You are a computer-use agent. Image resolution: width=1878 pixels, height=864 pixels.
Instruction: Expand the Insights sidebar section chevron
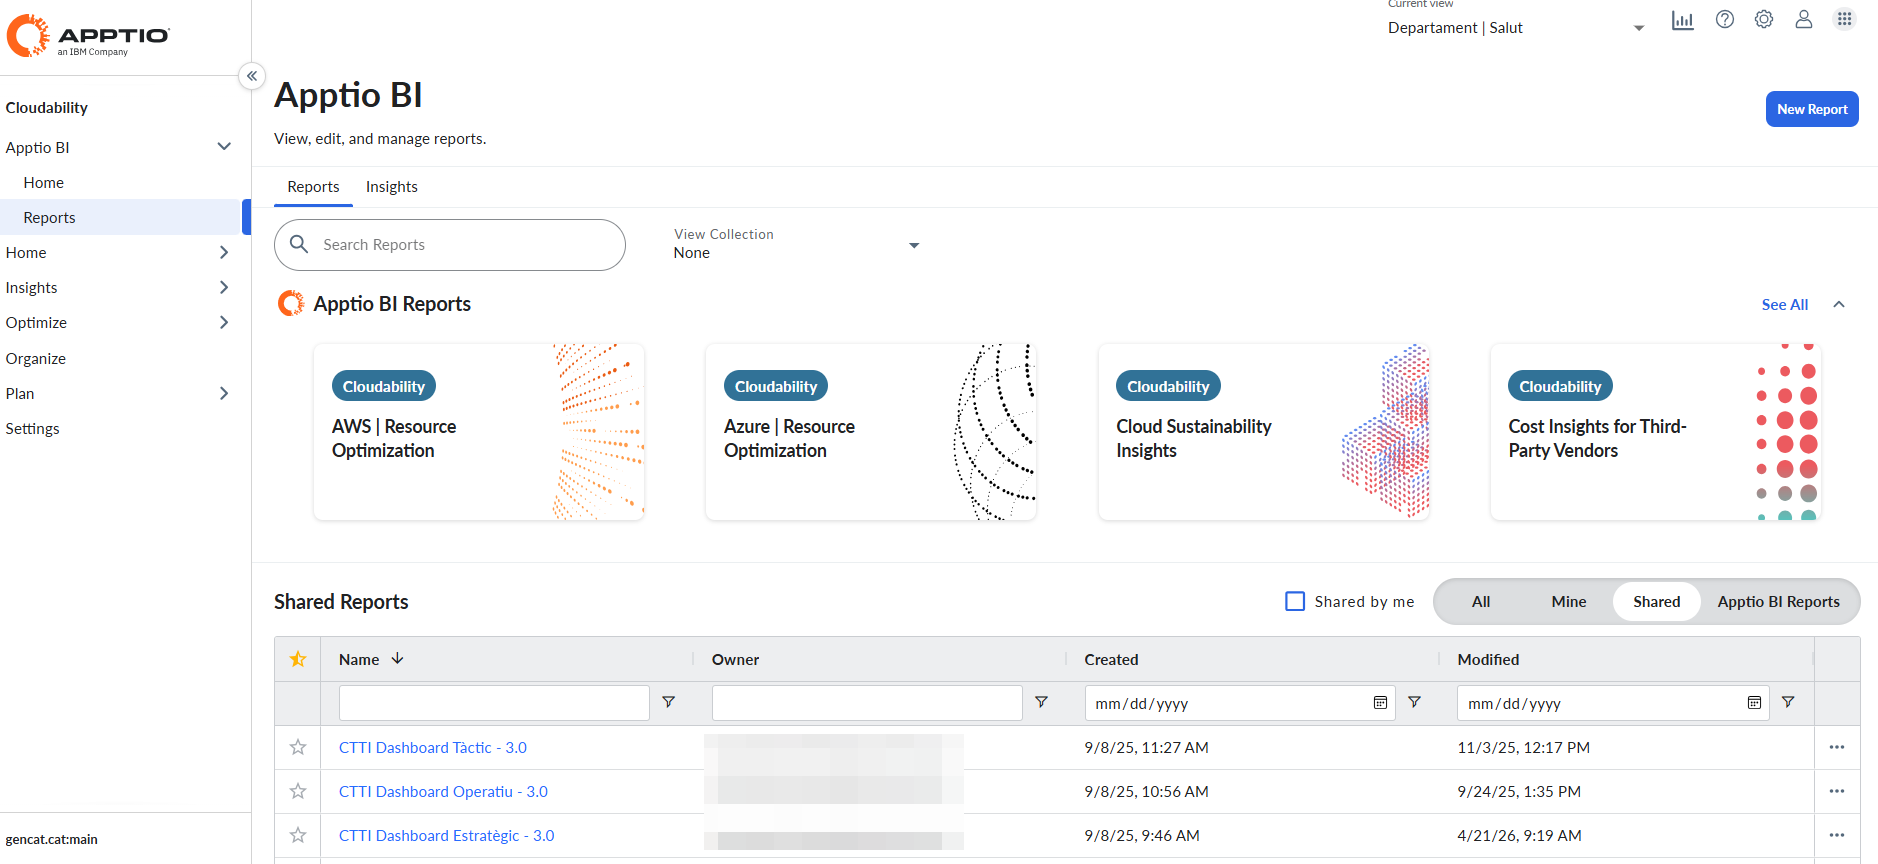[x=224, y=287]
